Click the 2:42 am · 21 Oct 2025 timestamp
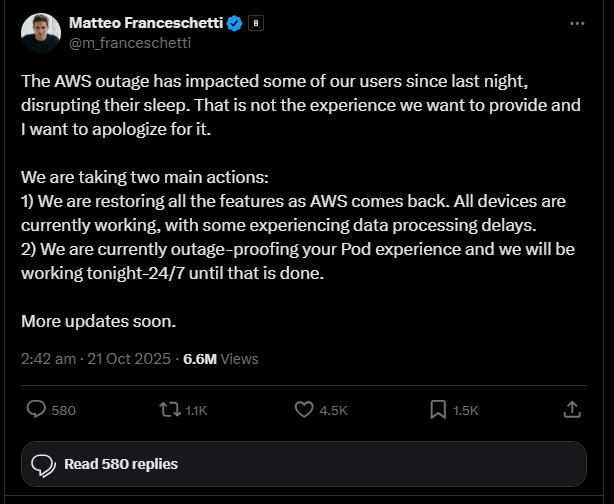 coord(94,358)
